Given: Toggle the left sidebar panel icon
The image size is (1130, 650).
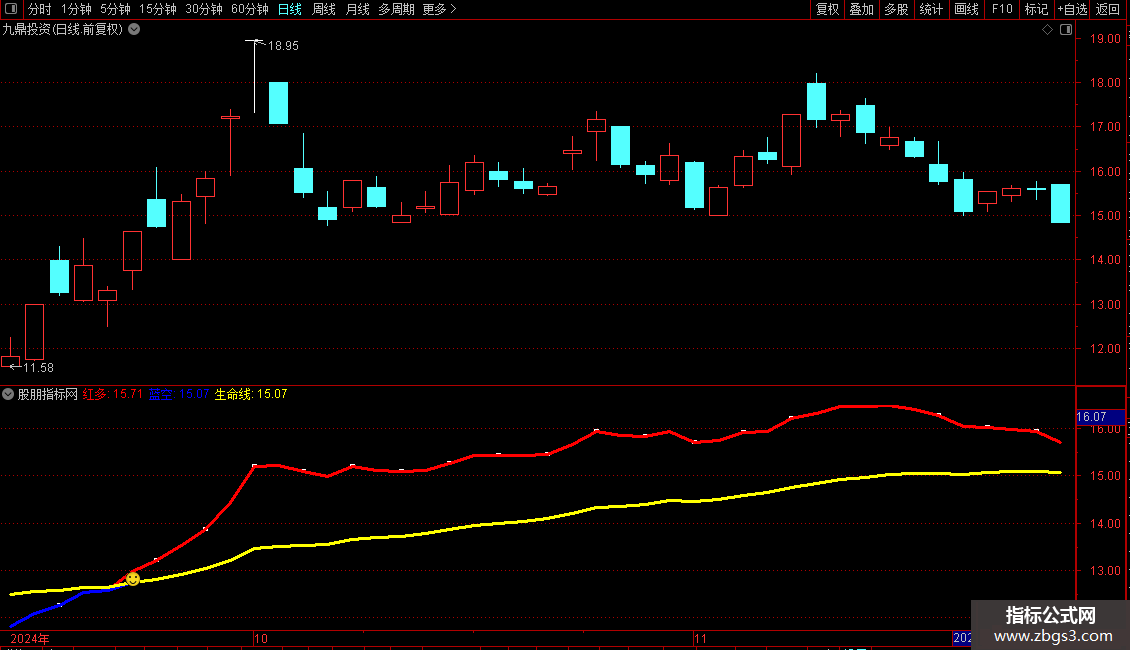Looking at the screenshot, I should [11, 9].
